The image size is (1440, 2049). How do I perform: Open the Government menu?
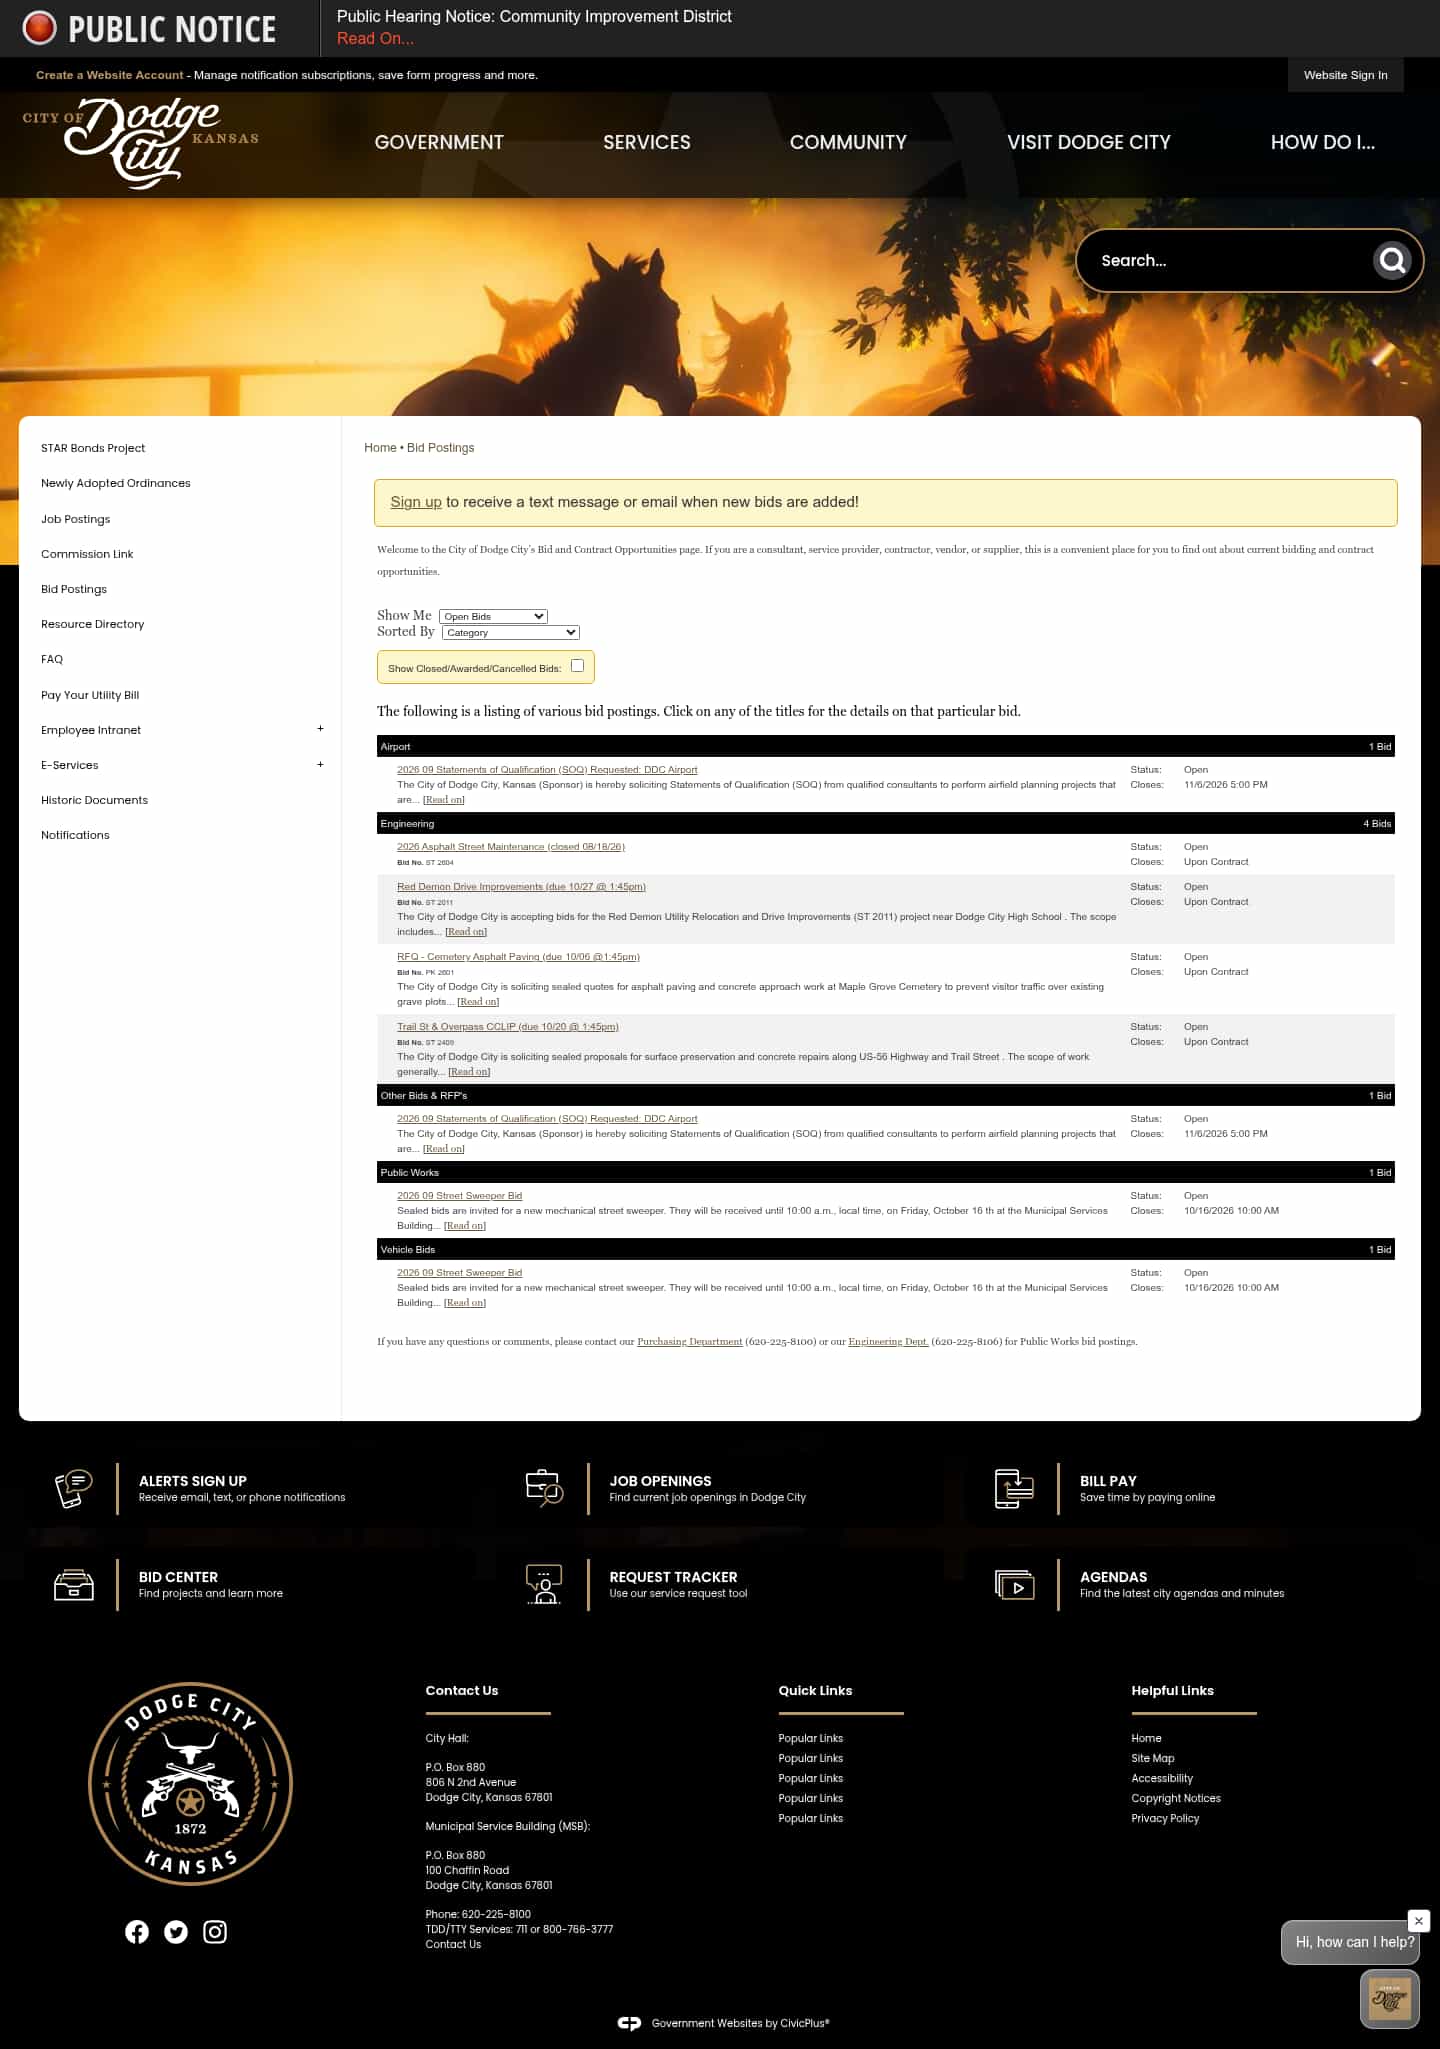coord(439,142)
